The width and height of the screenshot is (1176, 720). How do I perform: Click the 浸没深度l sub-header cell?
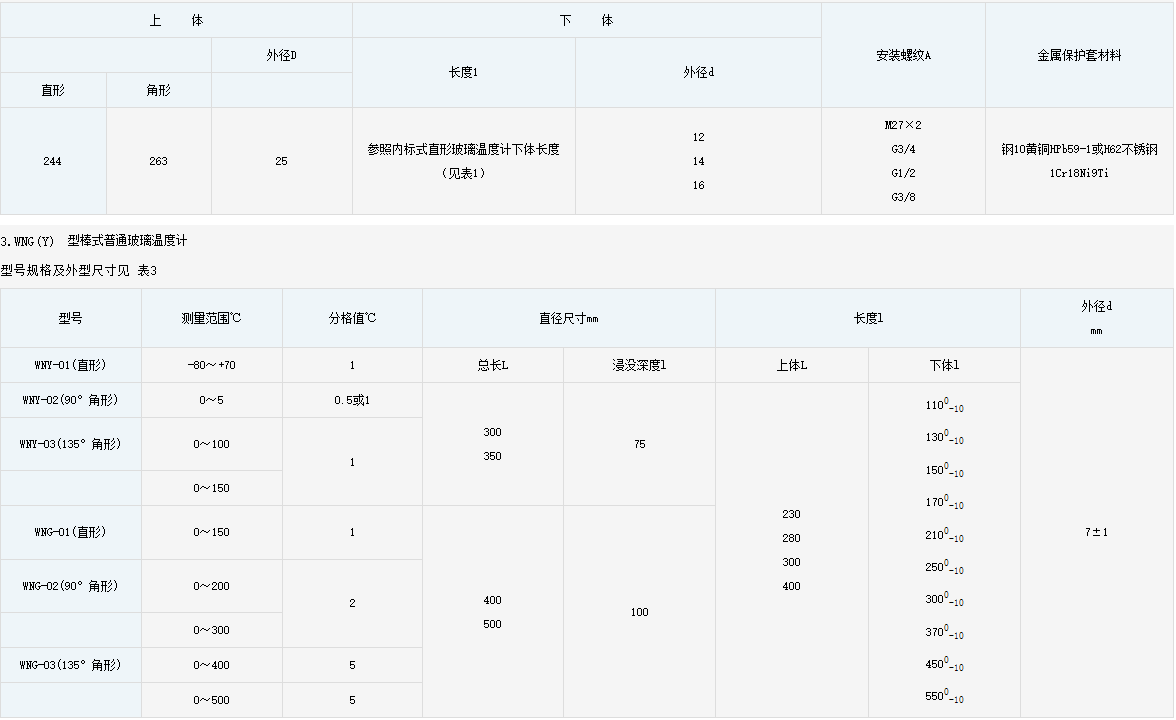639,365
